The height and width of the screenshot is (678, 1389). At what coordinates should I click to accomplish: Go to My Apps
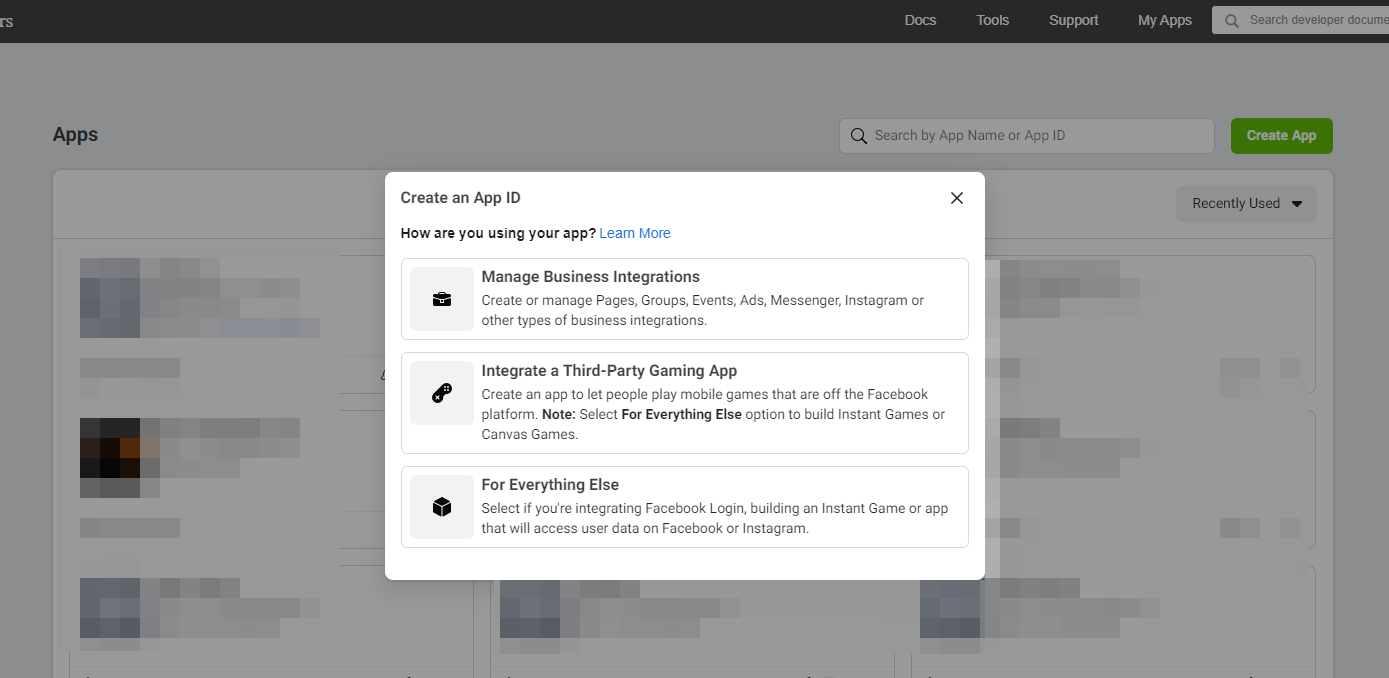coord(1165,20)
